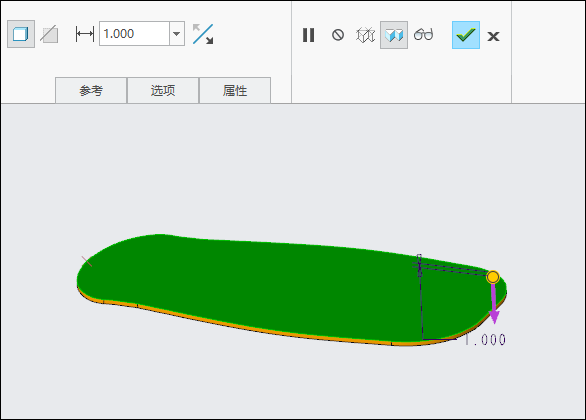Pause the feature with the pause icon
This screenshot has height=420, width=586.
click(x=308, y=35)
